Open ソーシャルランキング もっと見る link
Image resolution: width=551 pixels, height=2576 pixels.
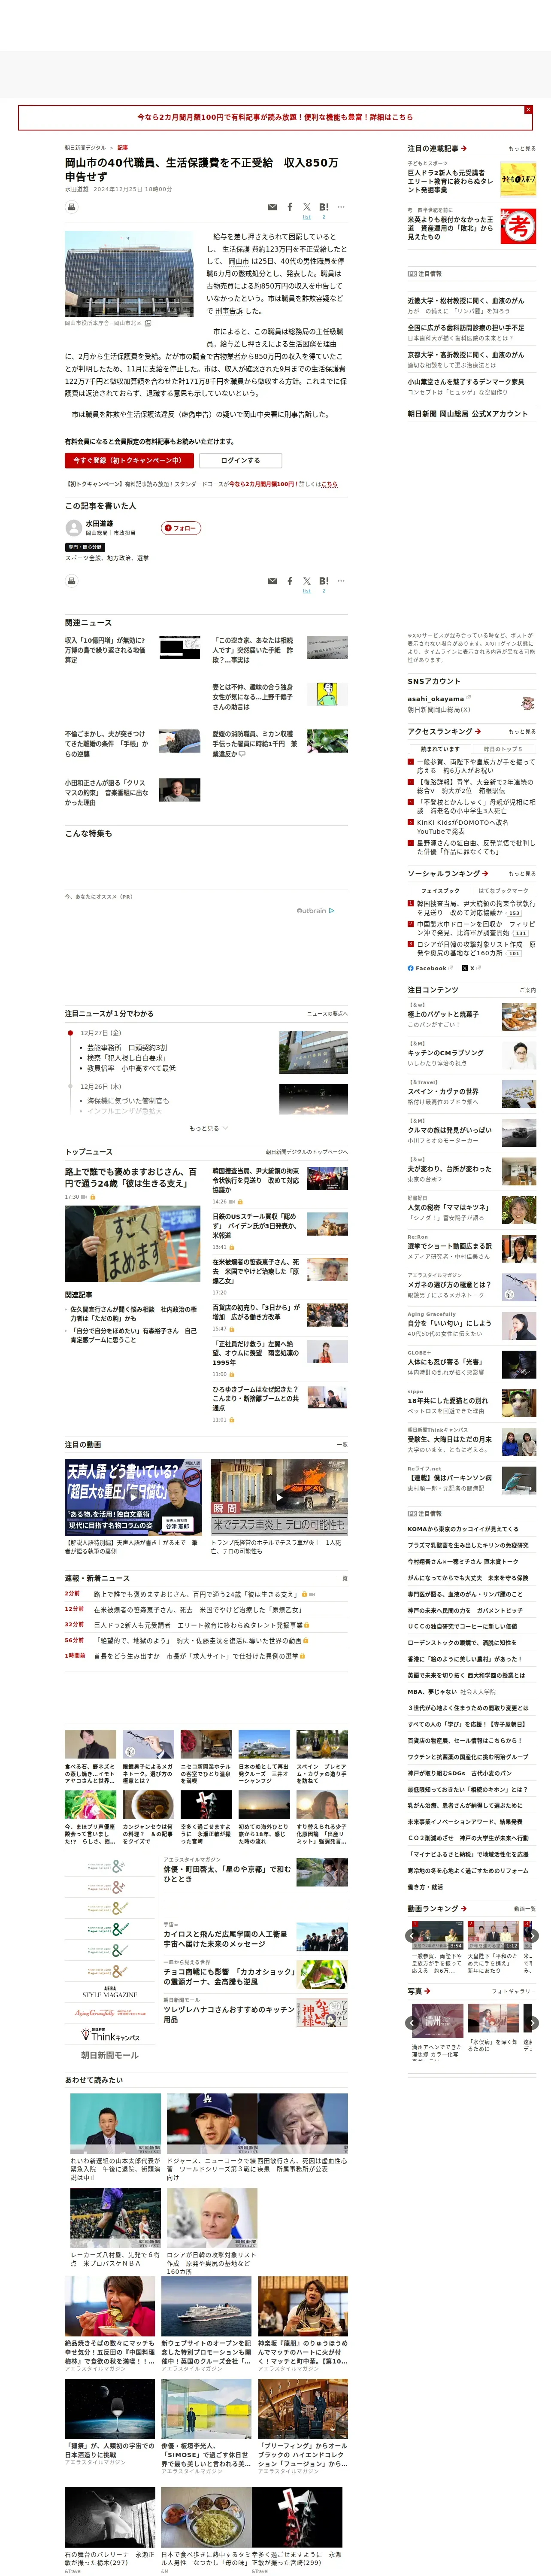pyautogui.click(x=522, y=874)
